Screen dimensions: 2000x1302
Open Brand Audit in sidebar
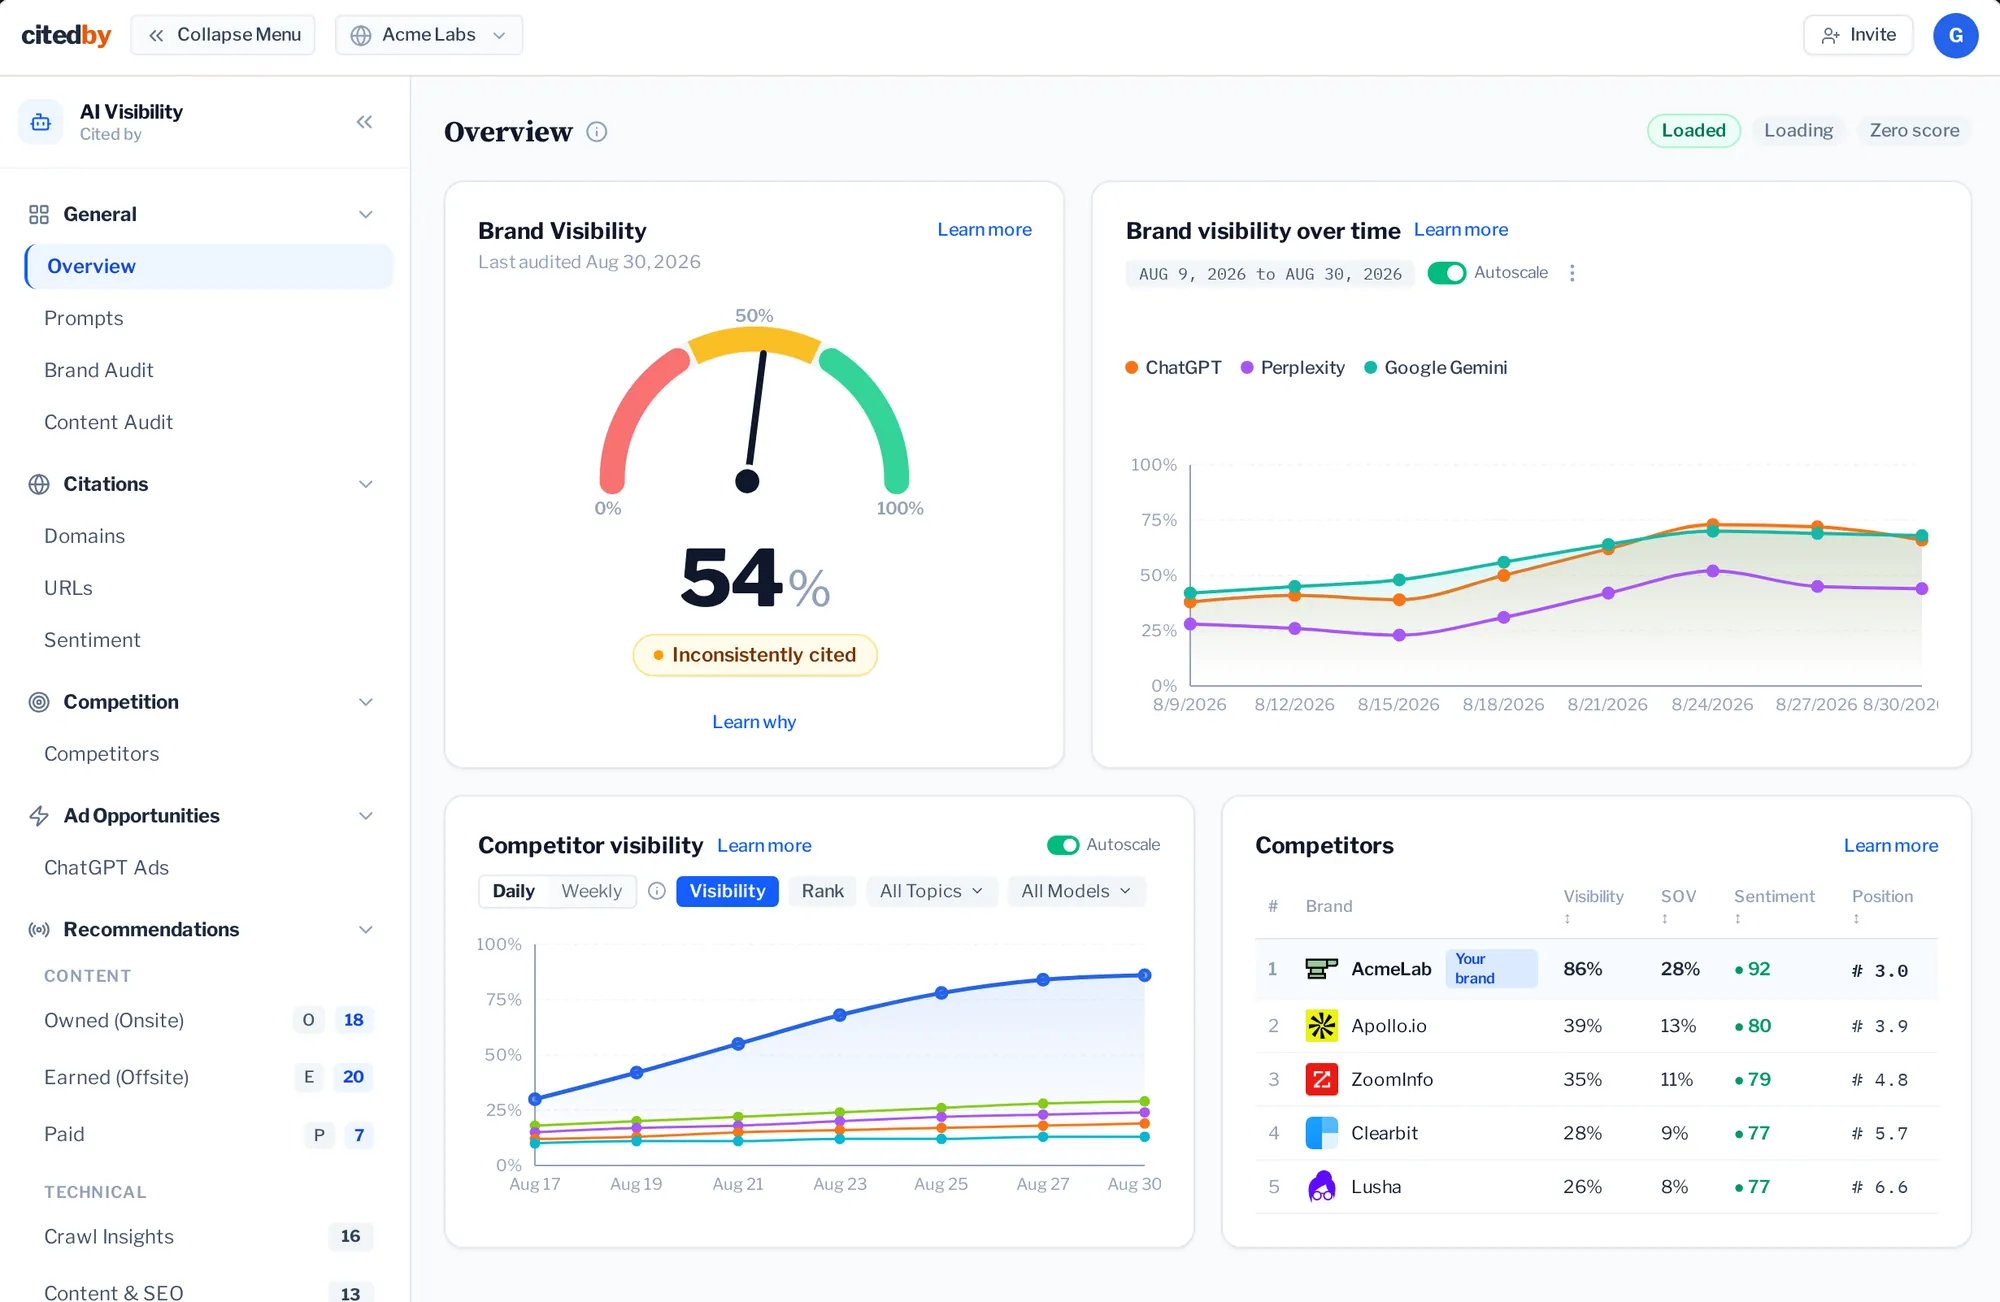(x=99, y=370)
